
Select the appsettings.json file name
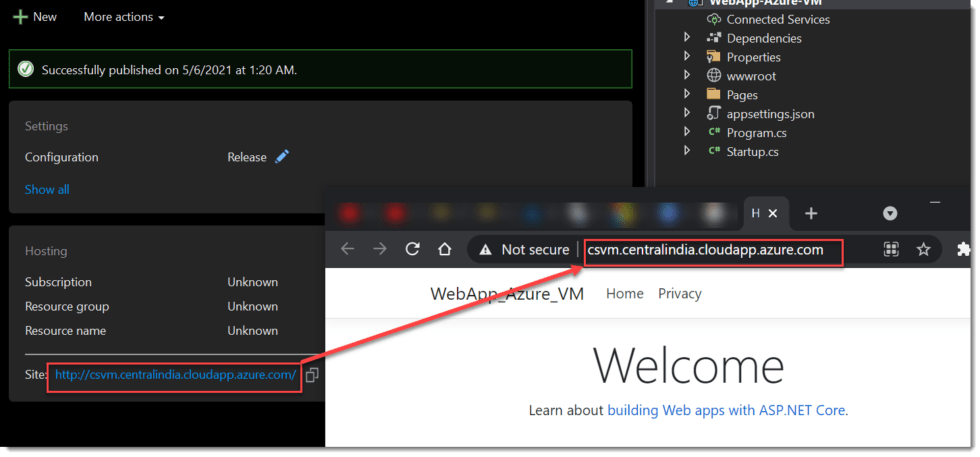[x=771, y=114]
